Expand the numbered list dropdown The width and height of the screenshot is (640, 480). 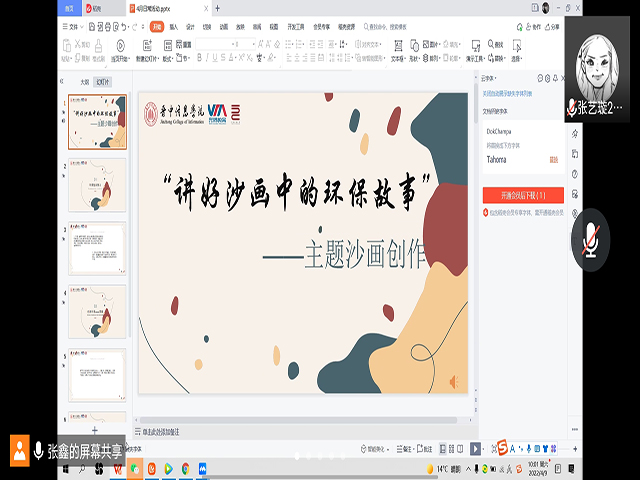(x=304, y=44)
